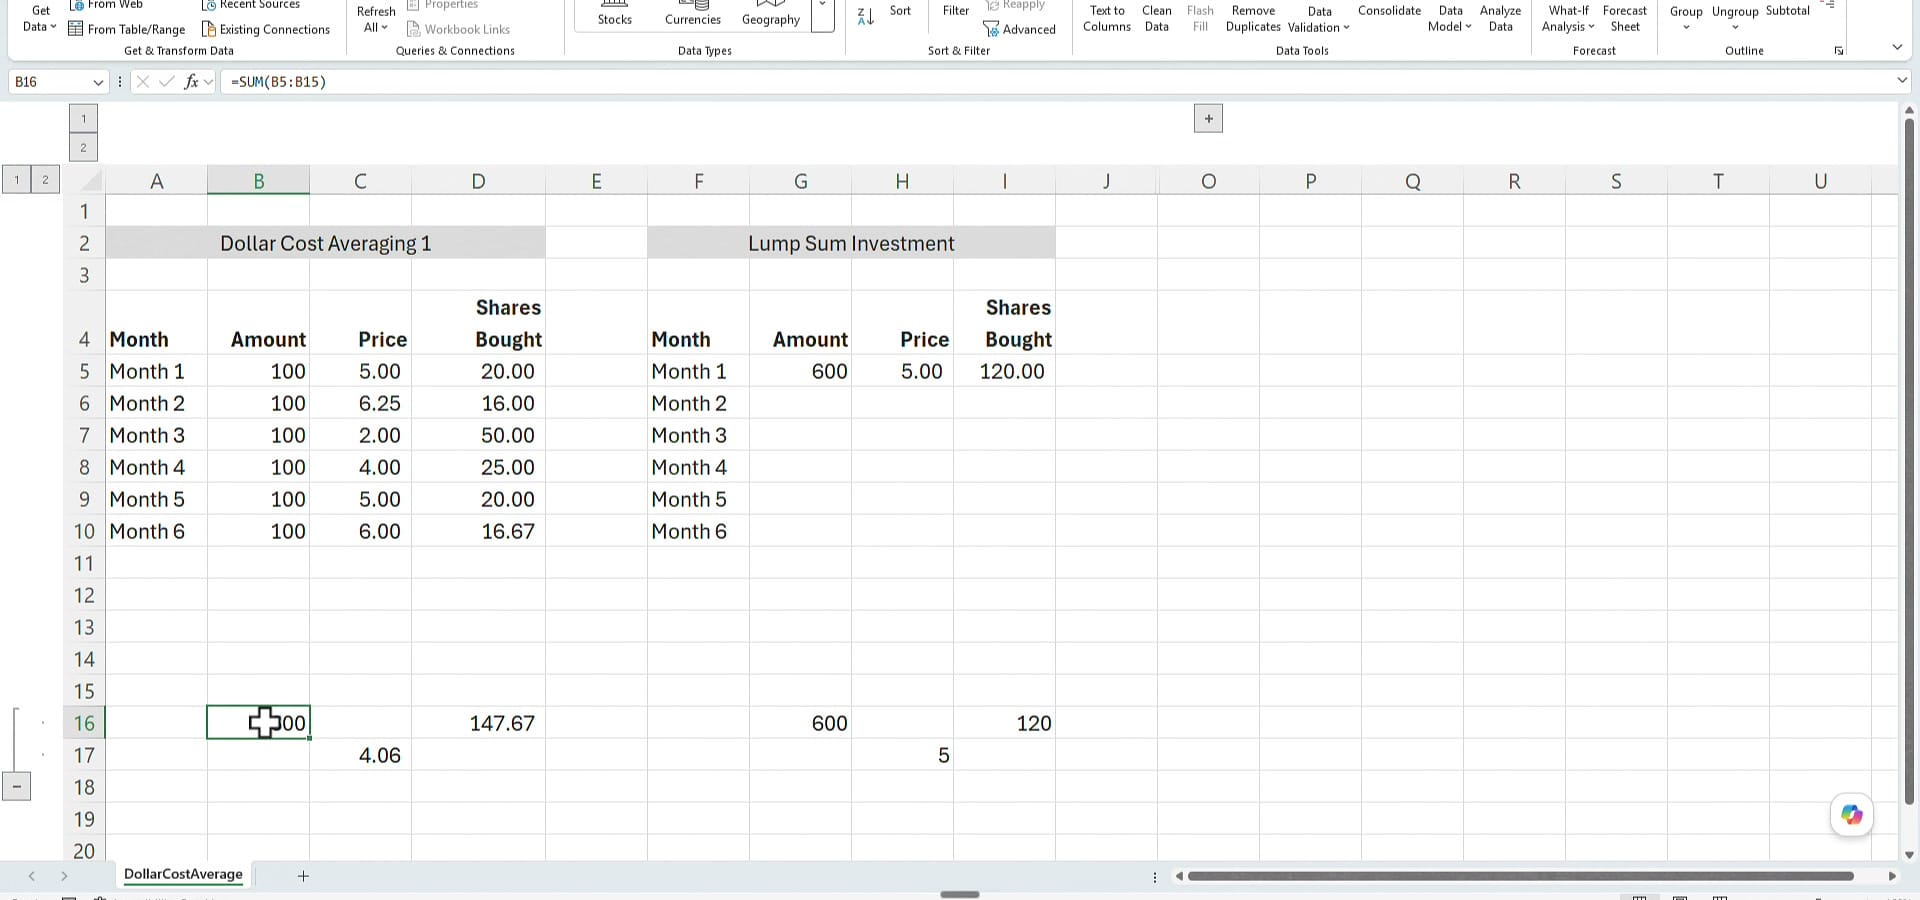Open Data Types gallery more arrow

(822, 14)
